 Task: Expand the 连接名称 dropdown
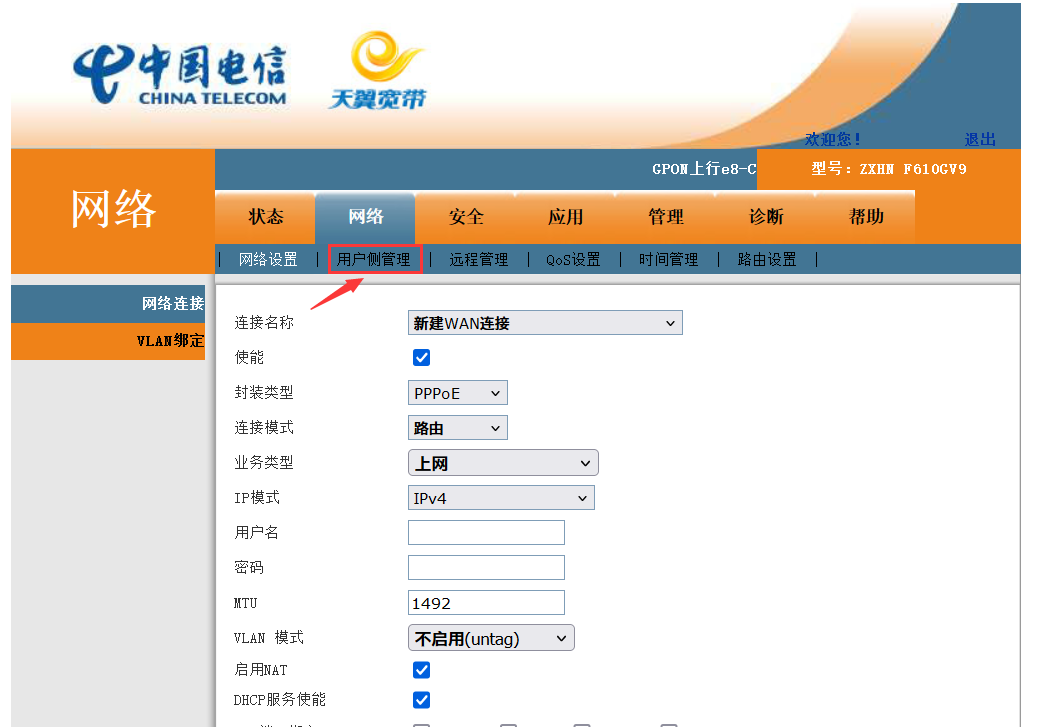[x=545, y=323]
